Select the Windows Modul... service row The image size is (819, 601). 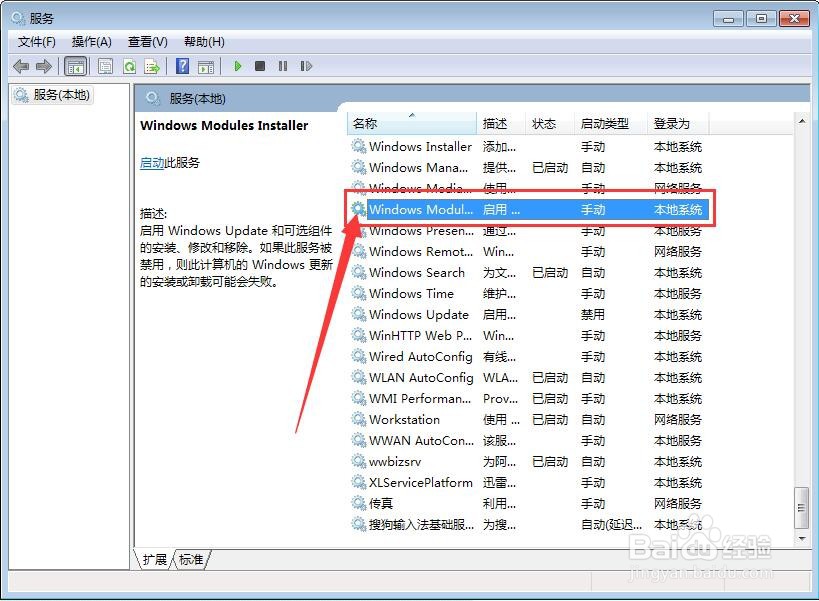pos(528,209)
